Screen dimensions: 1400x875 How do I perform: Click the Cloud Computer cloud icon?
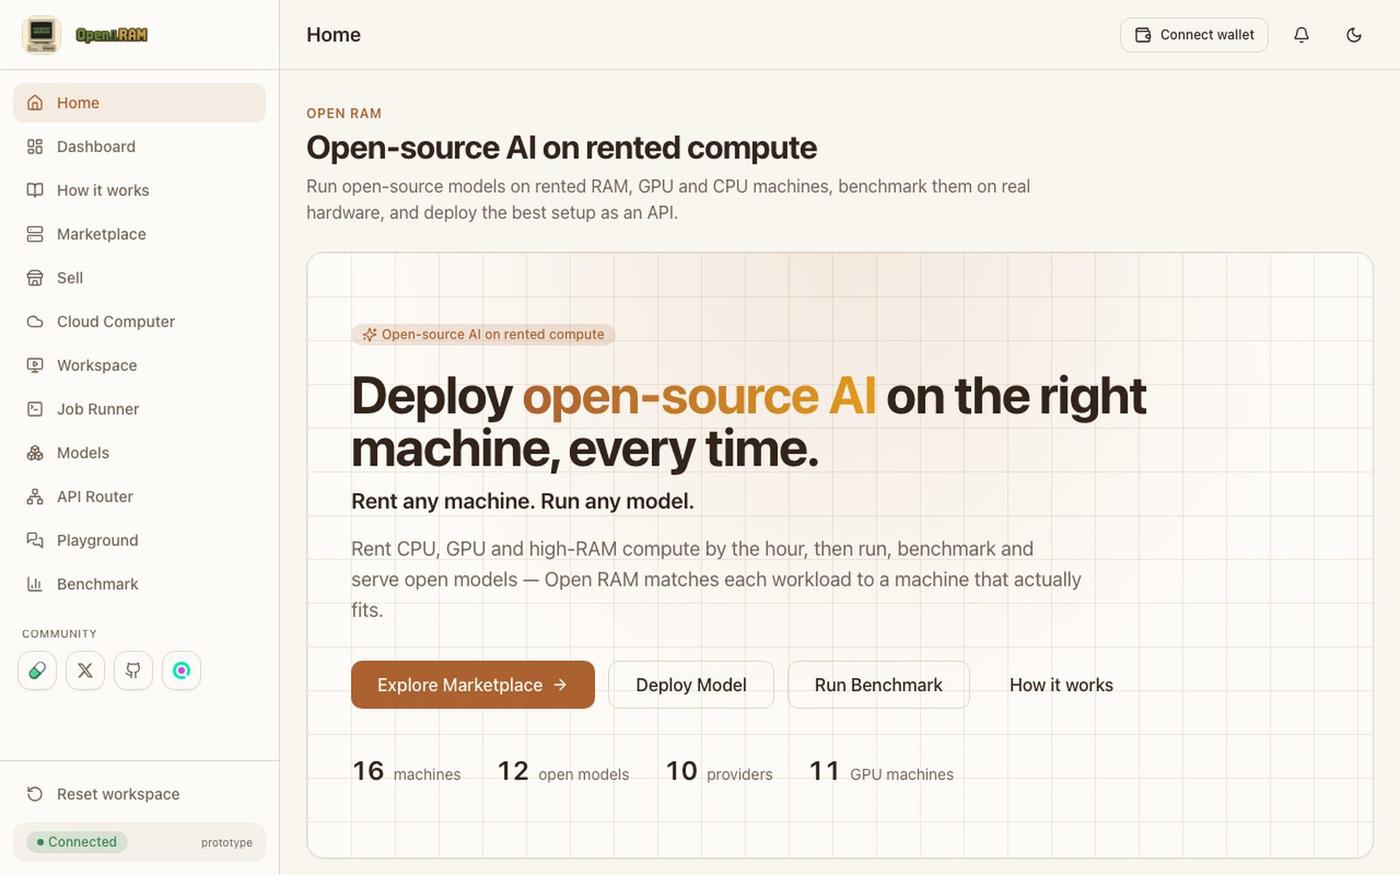[35, 322]
